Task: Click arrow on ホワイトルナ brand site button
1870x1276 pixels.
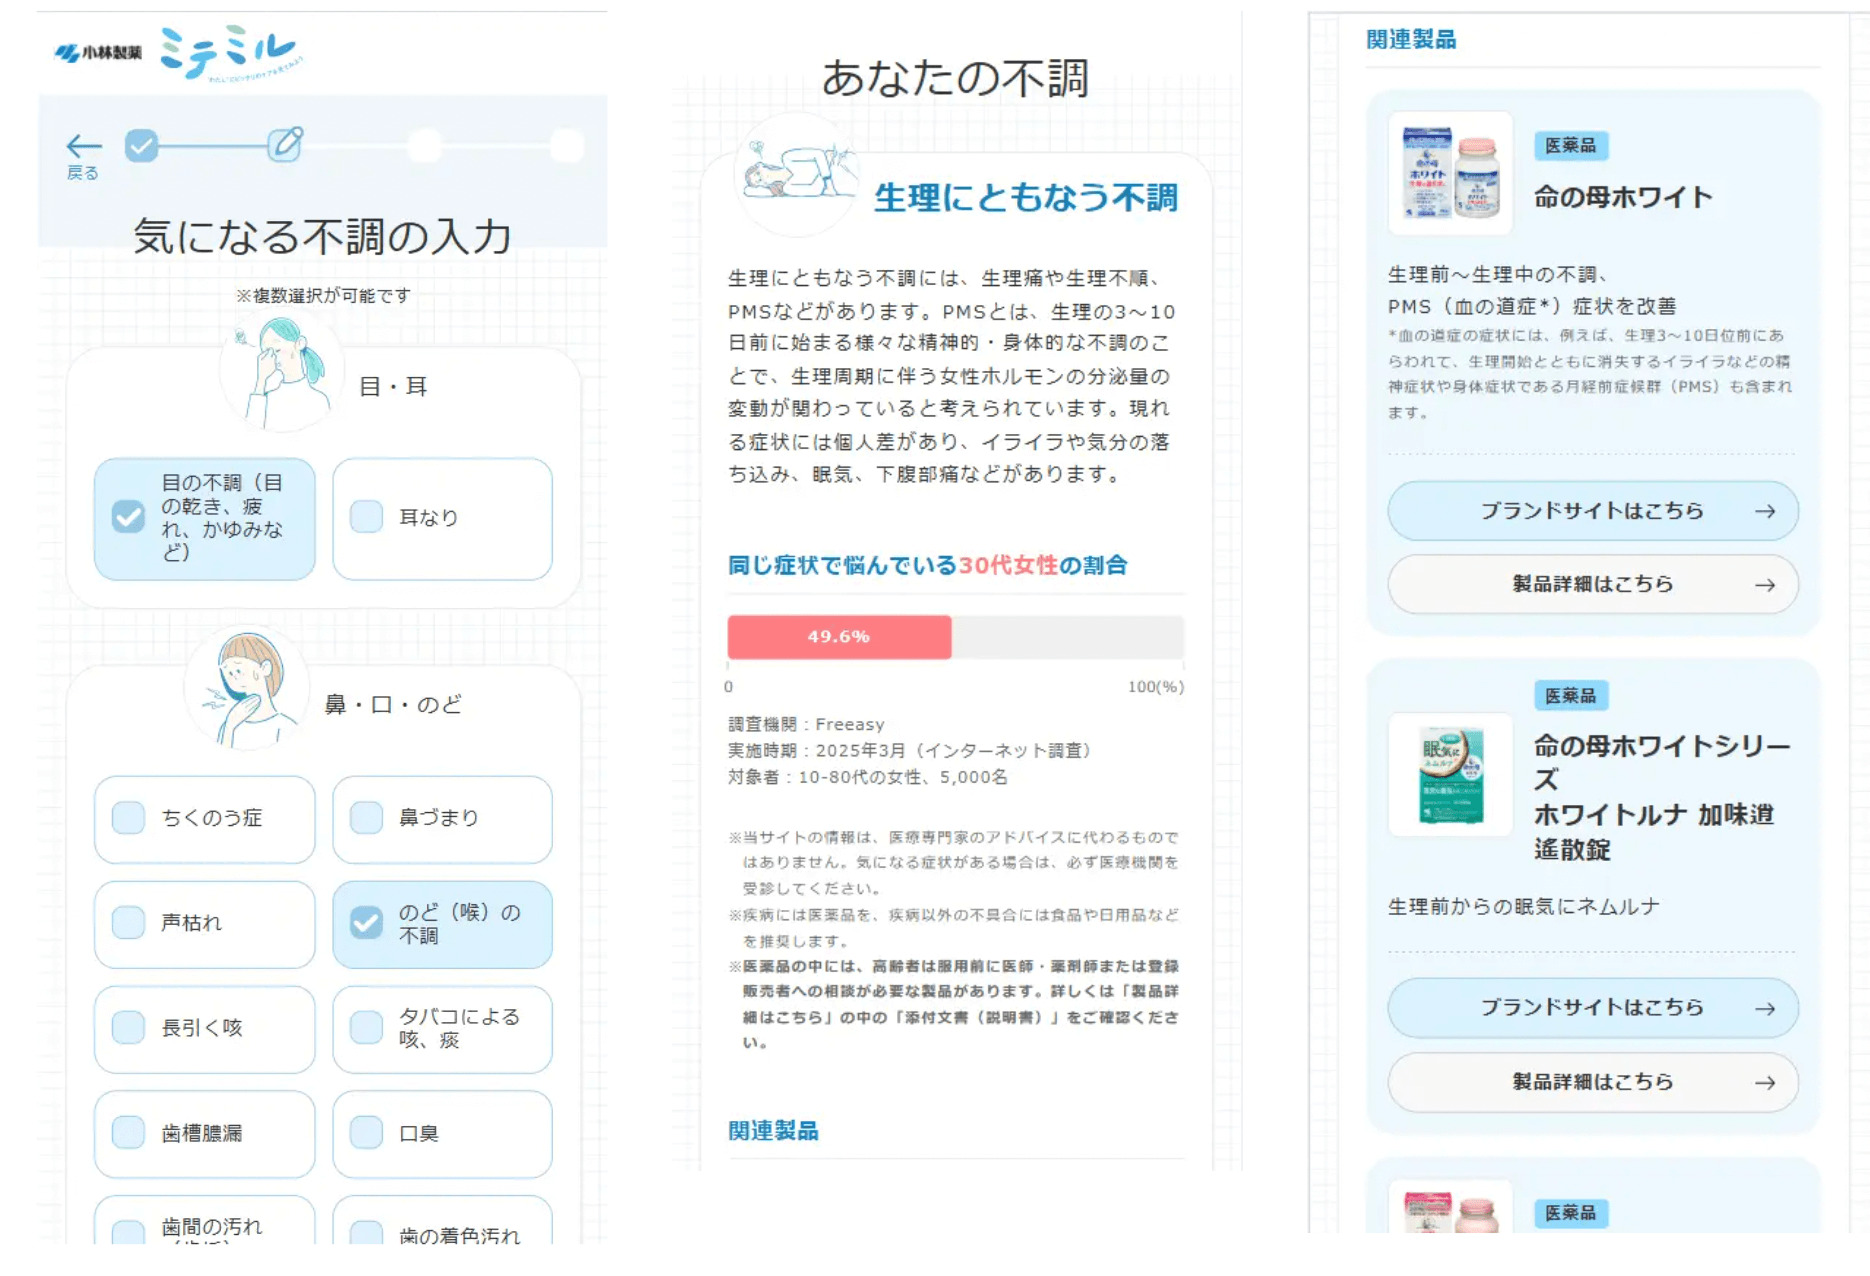Action: [1765, 1008]
